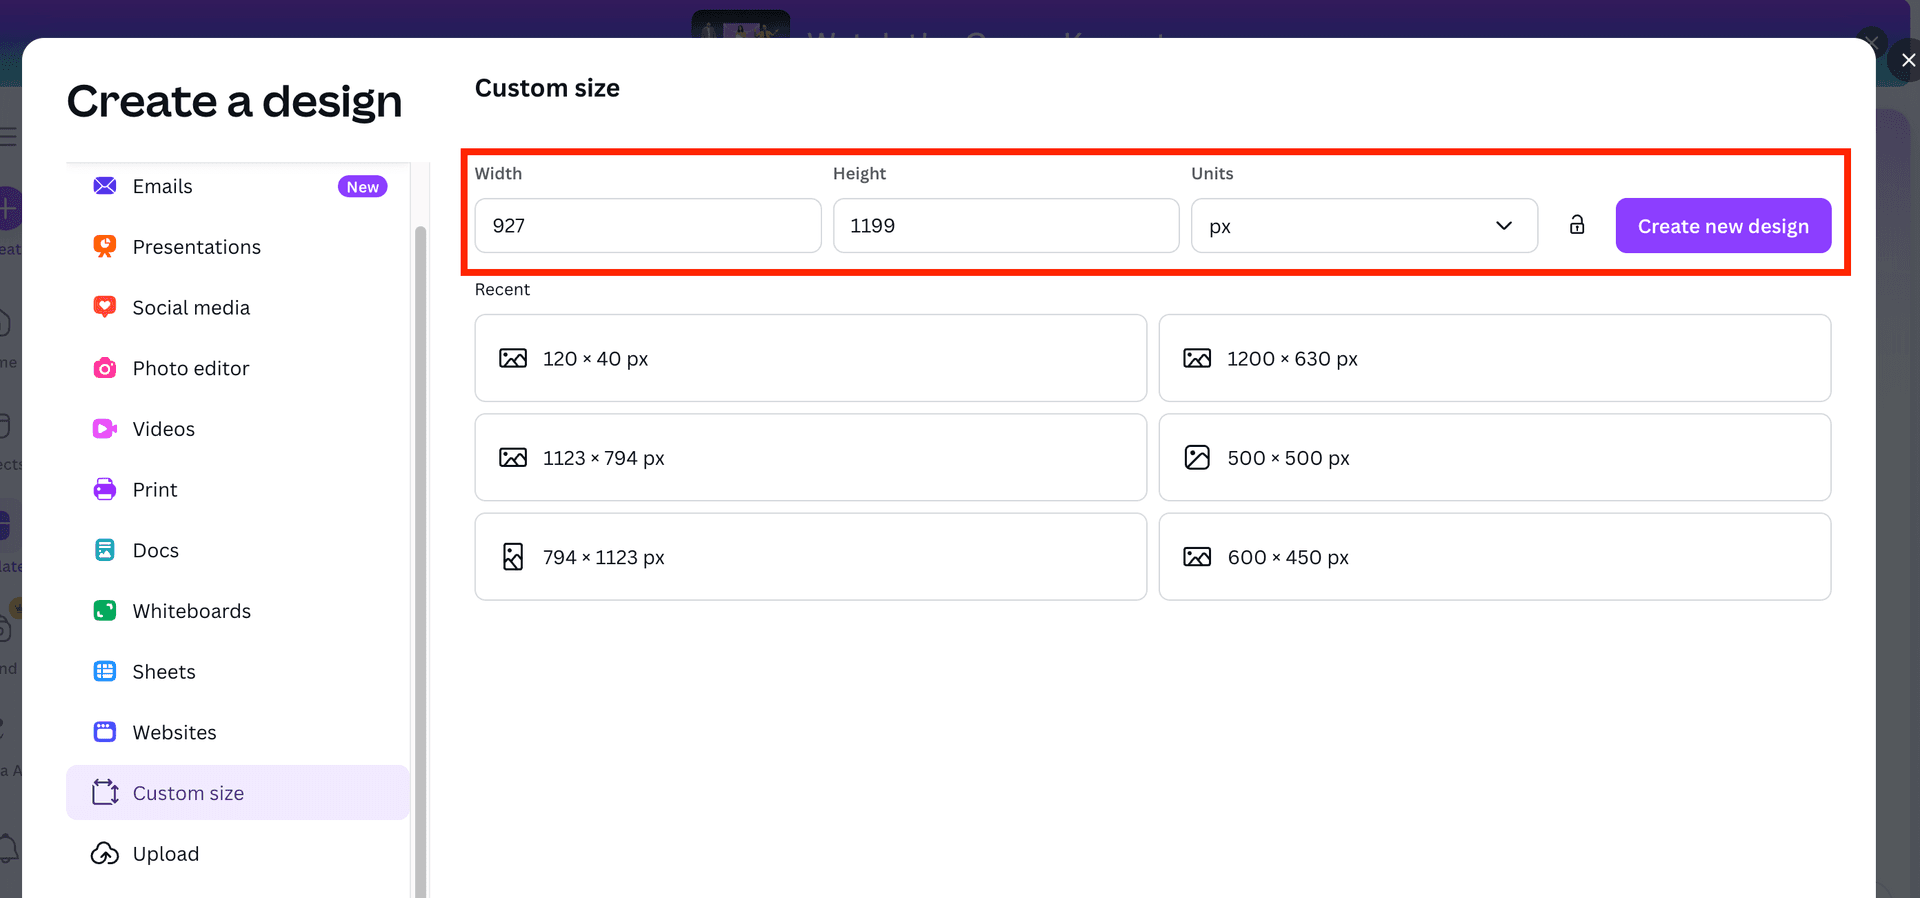Open the Sheets category
This screenshot has width=1920, height=898.
238,672
